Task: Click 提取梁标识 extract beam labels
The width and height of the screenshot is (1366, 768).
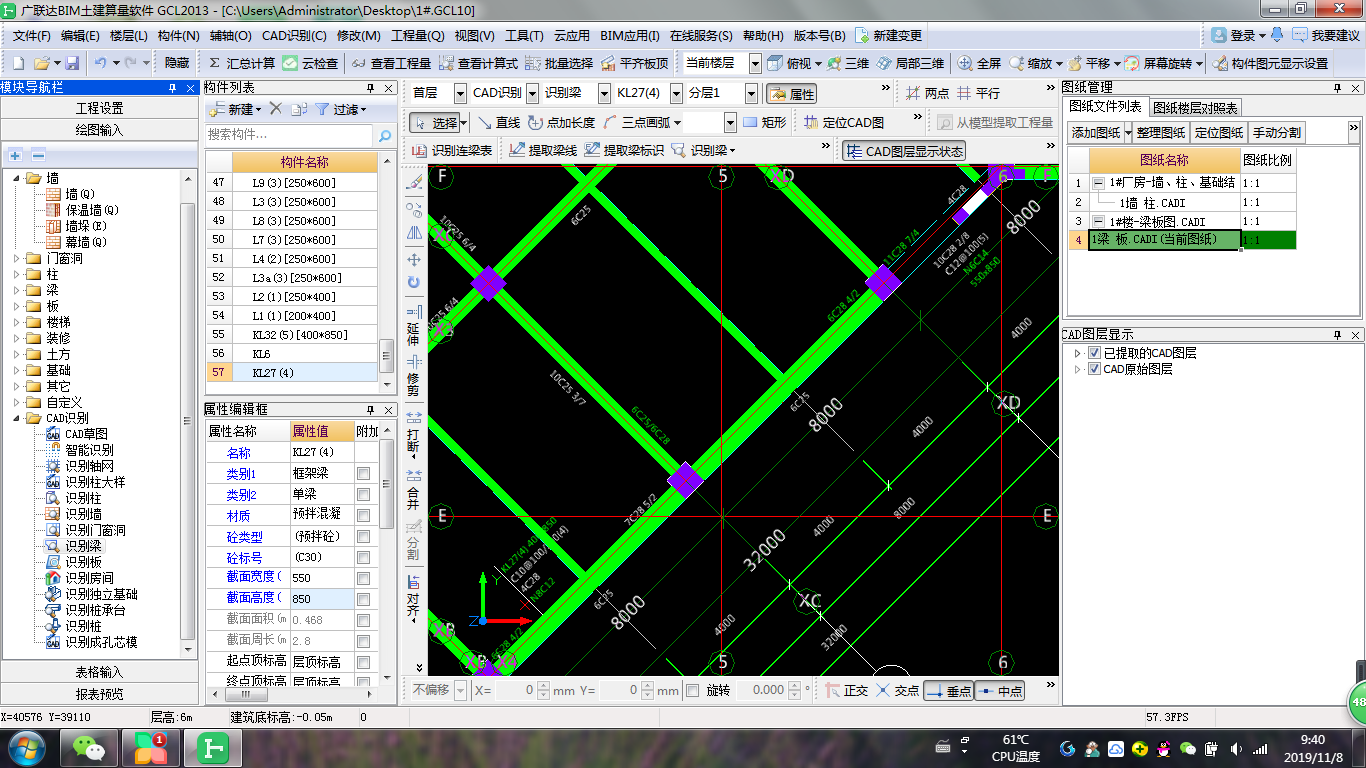Action: [624, 150]
